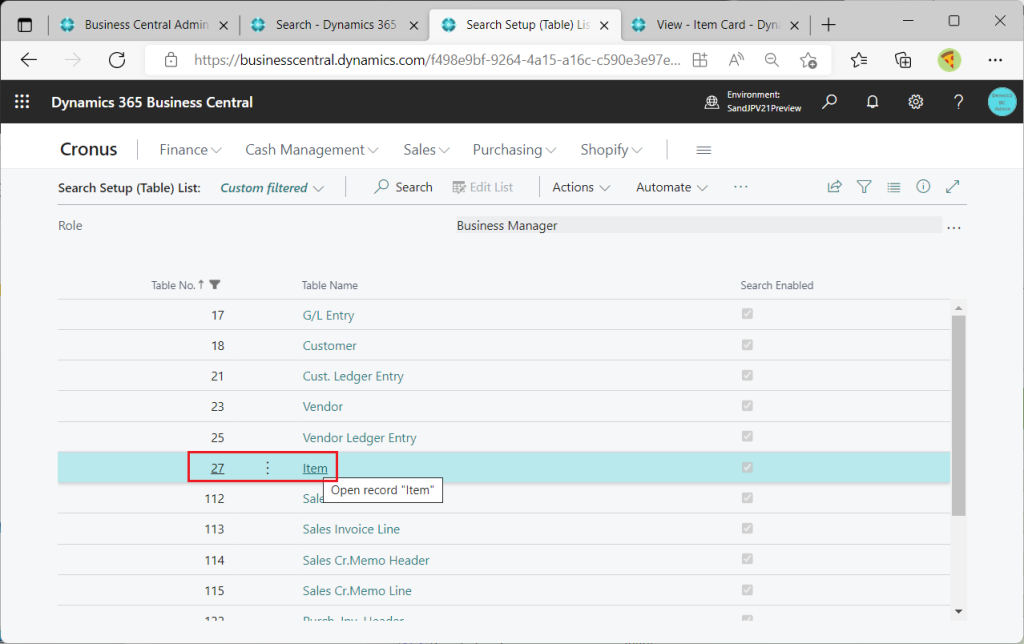Screen dimensions: 1024x644
Task: Open the settings gear icon
Action: (x=916, y=102)
